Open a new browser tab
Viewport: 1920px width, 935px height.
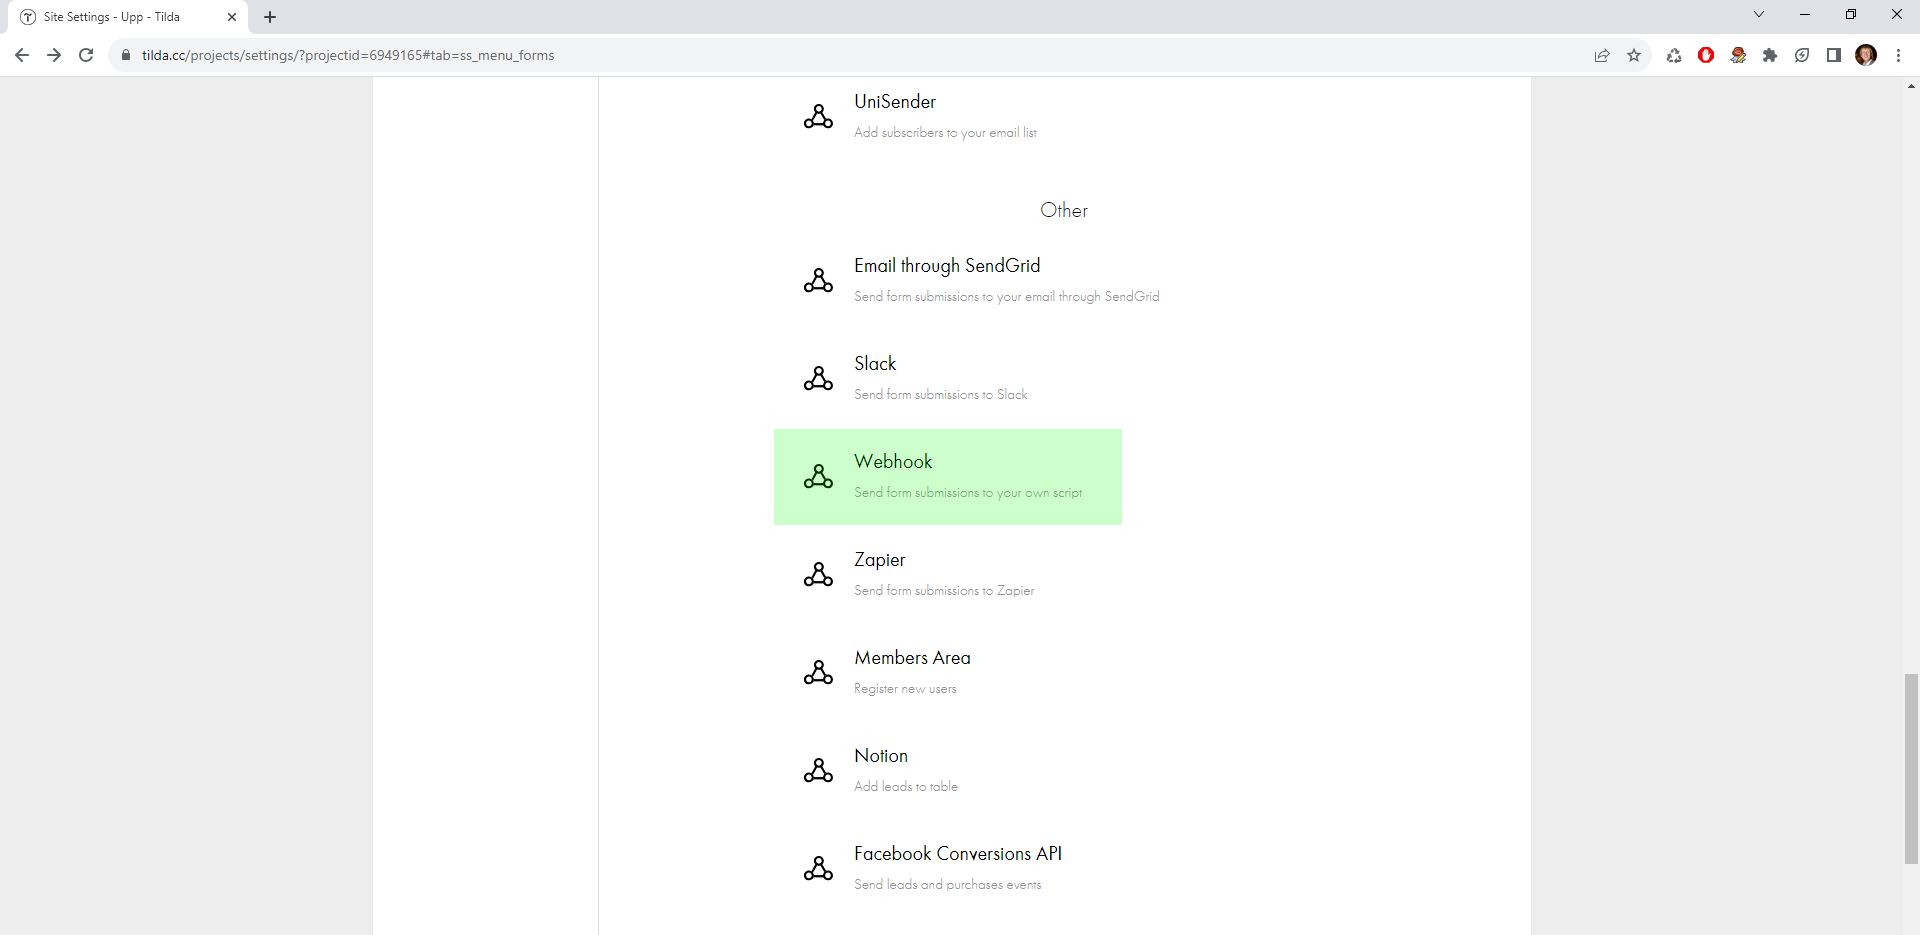270,17
